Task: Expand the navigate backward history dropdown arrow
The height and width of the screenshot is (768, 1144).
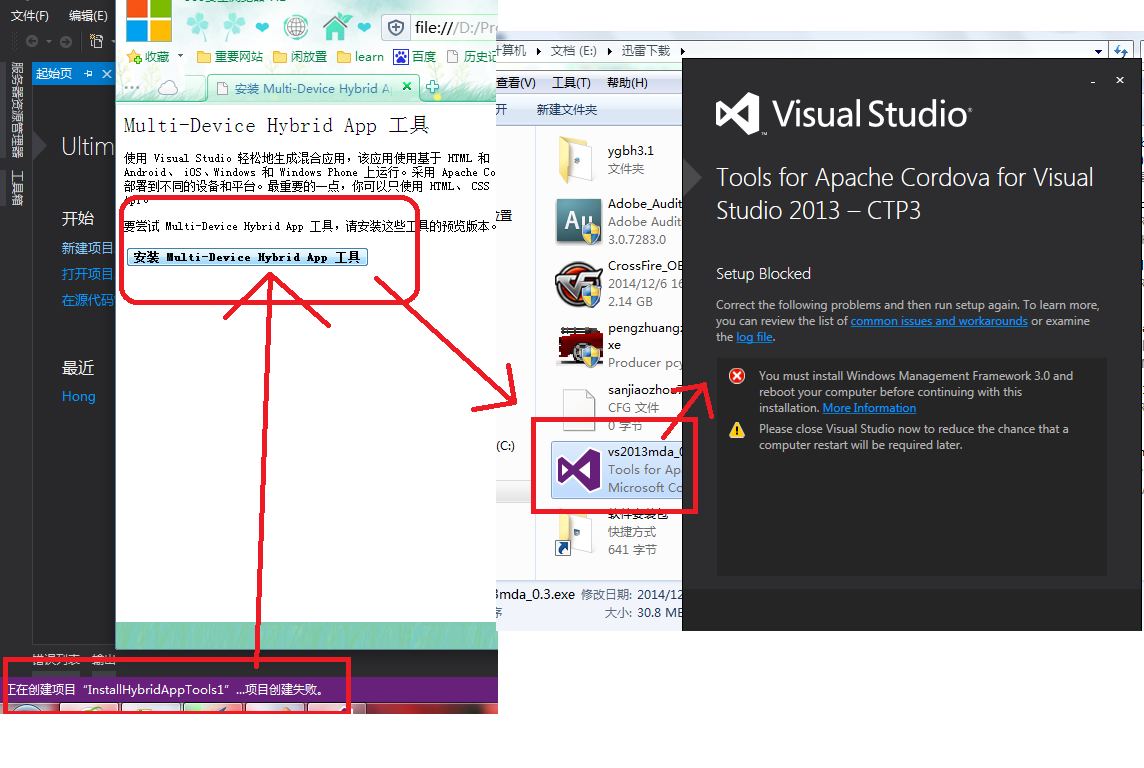Action: click(49, 42)
